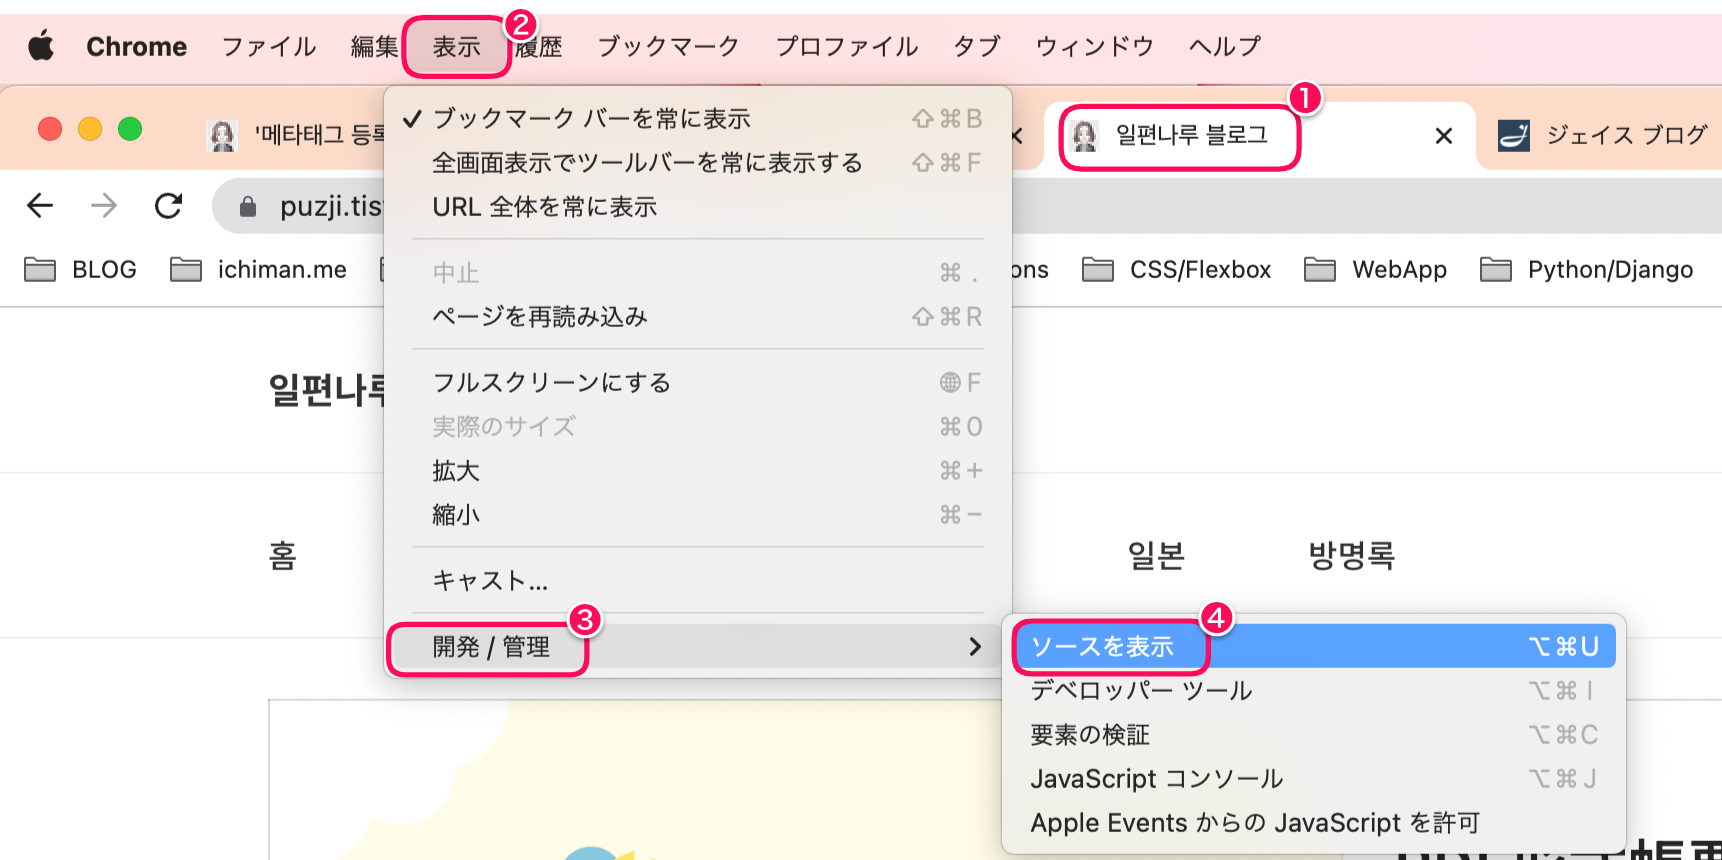Open the Apple menu icon
1722x860 pixels.
(41, 46)
